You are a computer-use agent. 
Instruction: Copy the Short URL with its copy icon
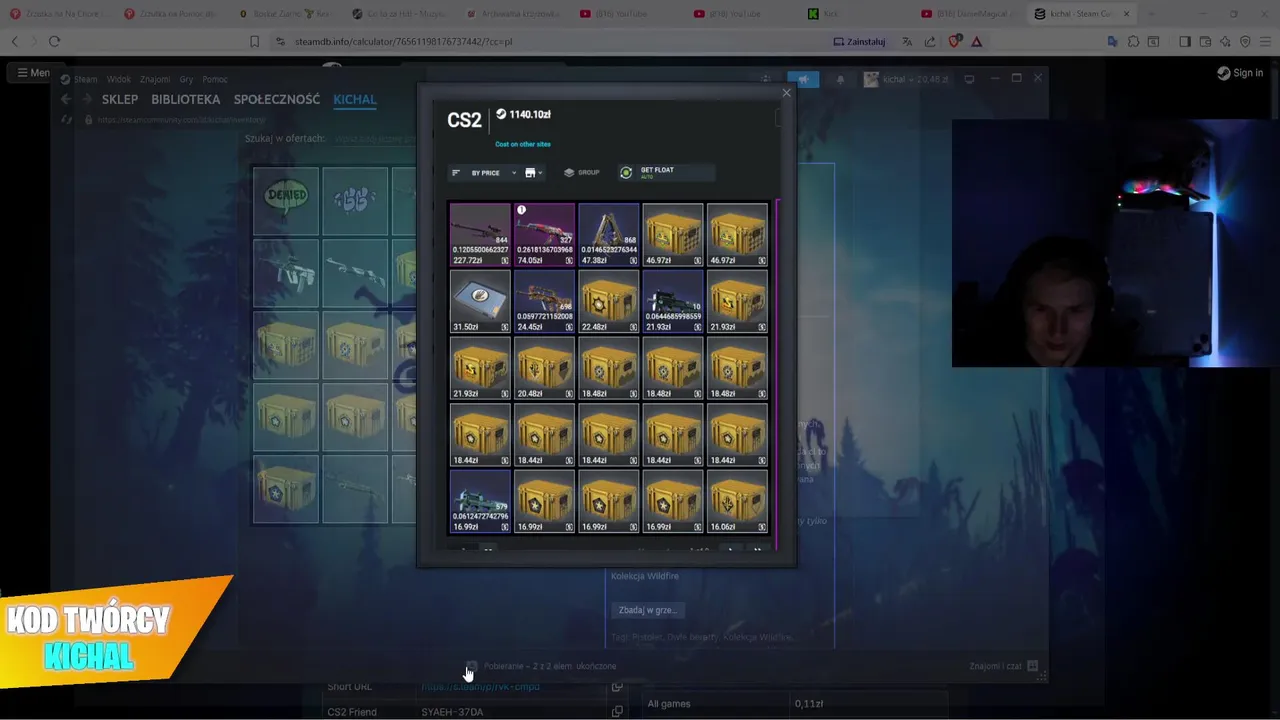617,687
